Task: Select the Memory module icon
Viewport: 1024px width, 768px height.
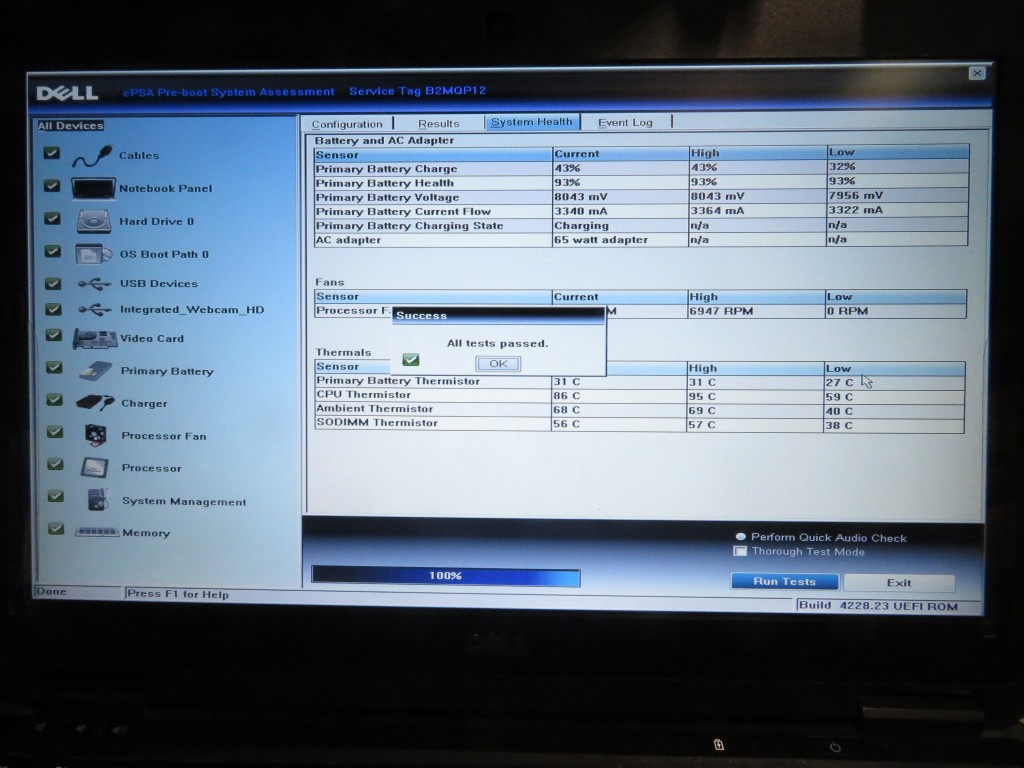Action: pos(97,532)
